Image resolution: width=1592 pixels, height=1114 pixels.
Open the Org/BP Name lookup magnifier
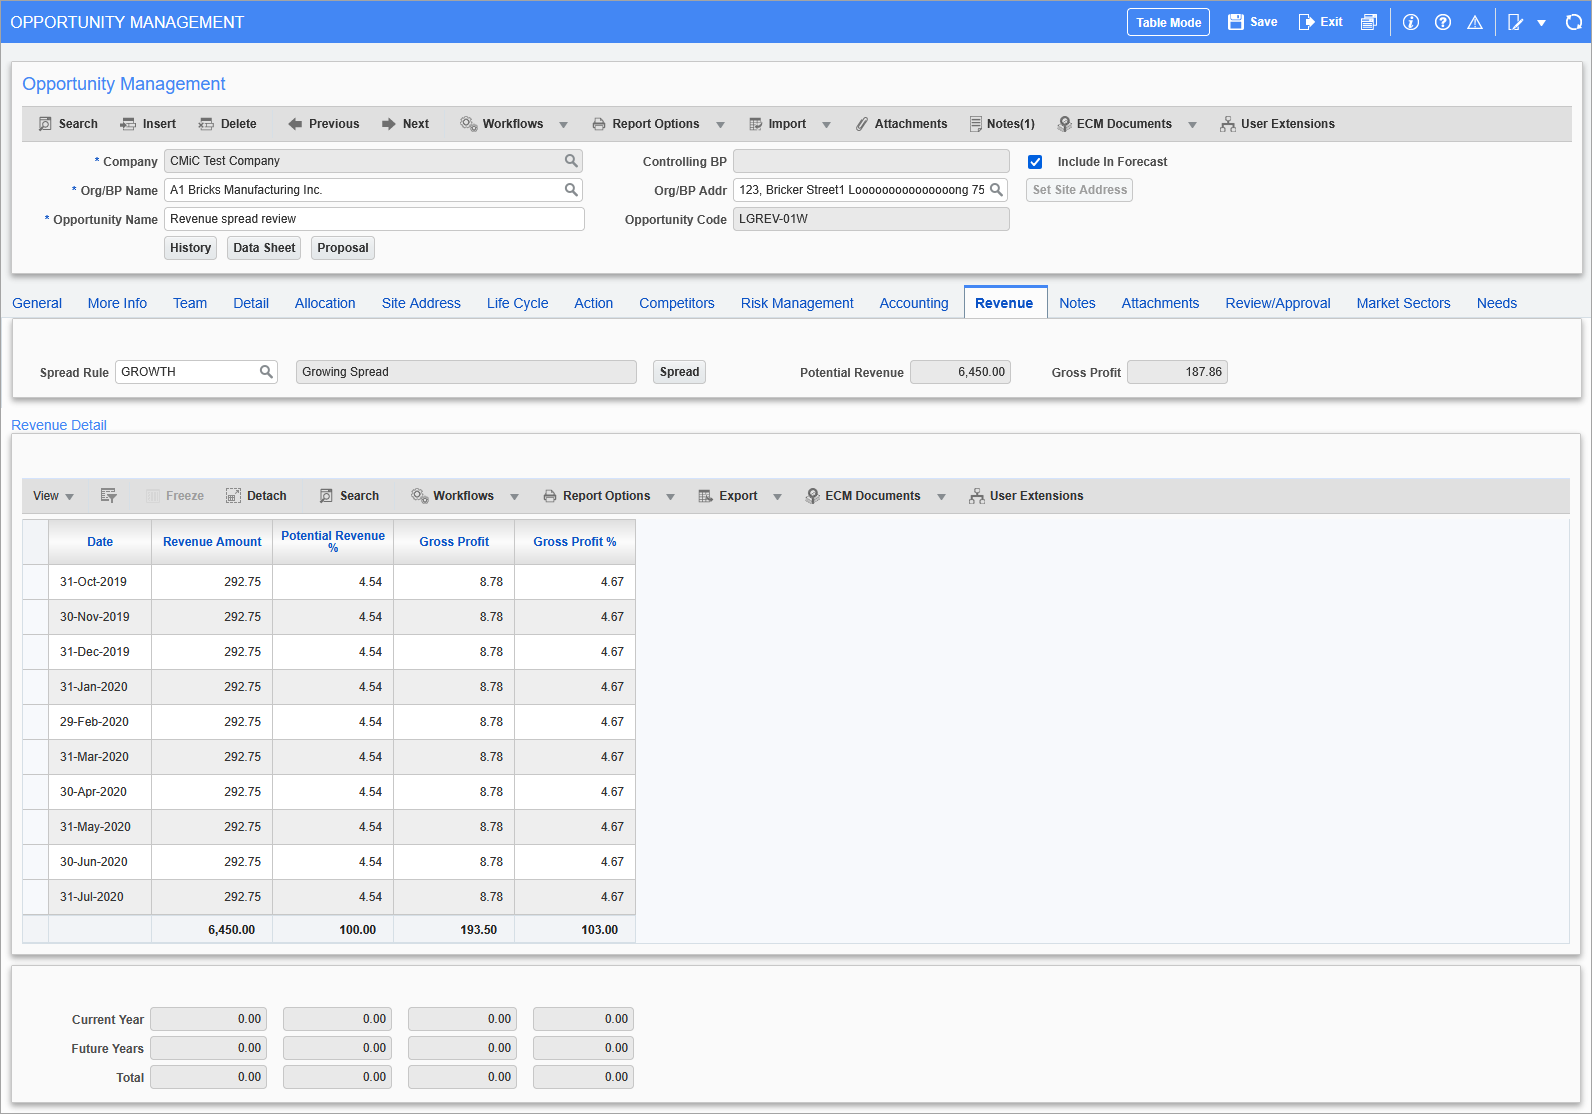click(571, 190)
